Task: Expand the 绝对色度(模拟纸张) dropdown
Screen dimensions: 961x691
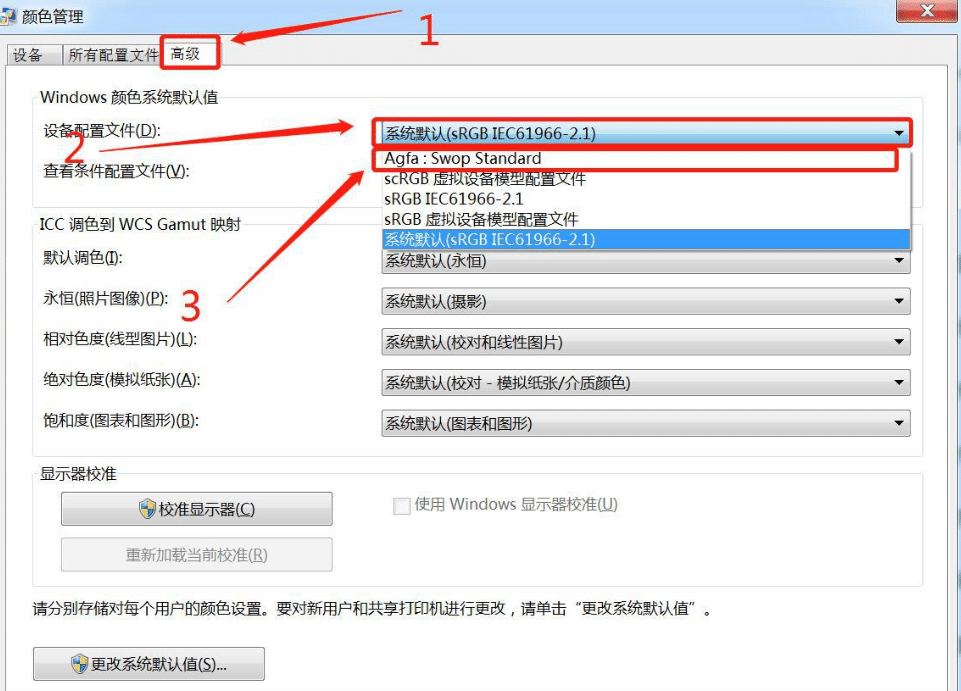Action: coord(899,382)
